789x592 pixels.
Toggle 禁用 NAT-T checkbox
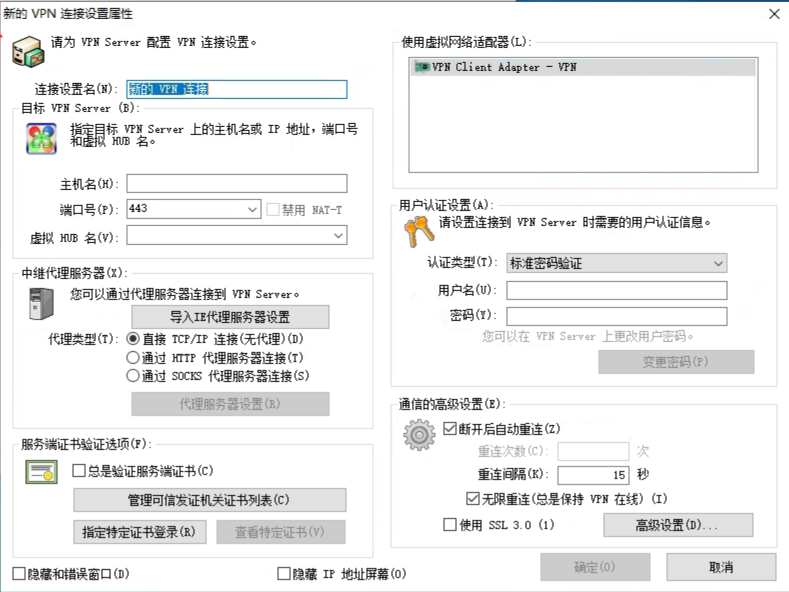click(x=273, y=209)
